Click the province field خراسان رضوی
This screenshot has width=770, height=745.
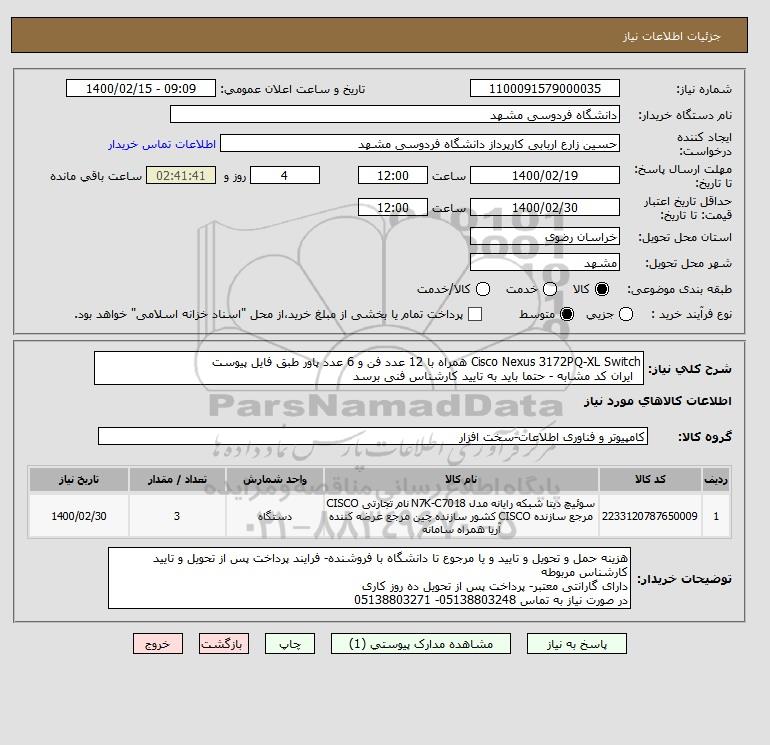coord(545,237)
